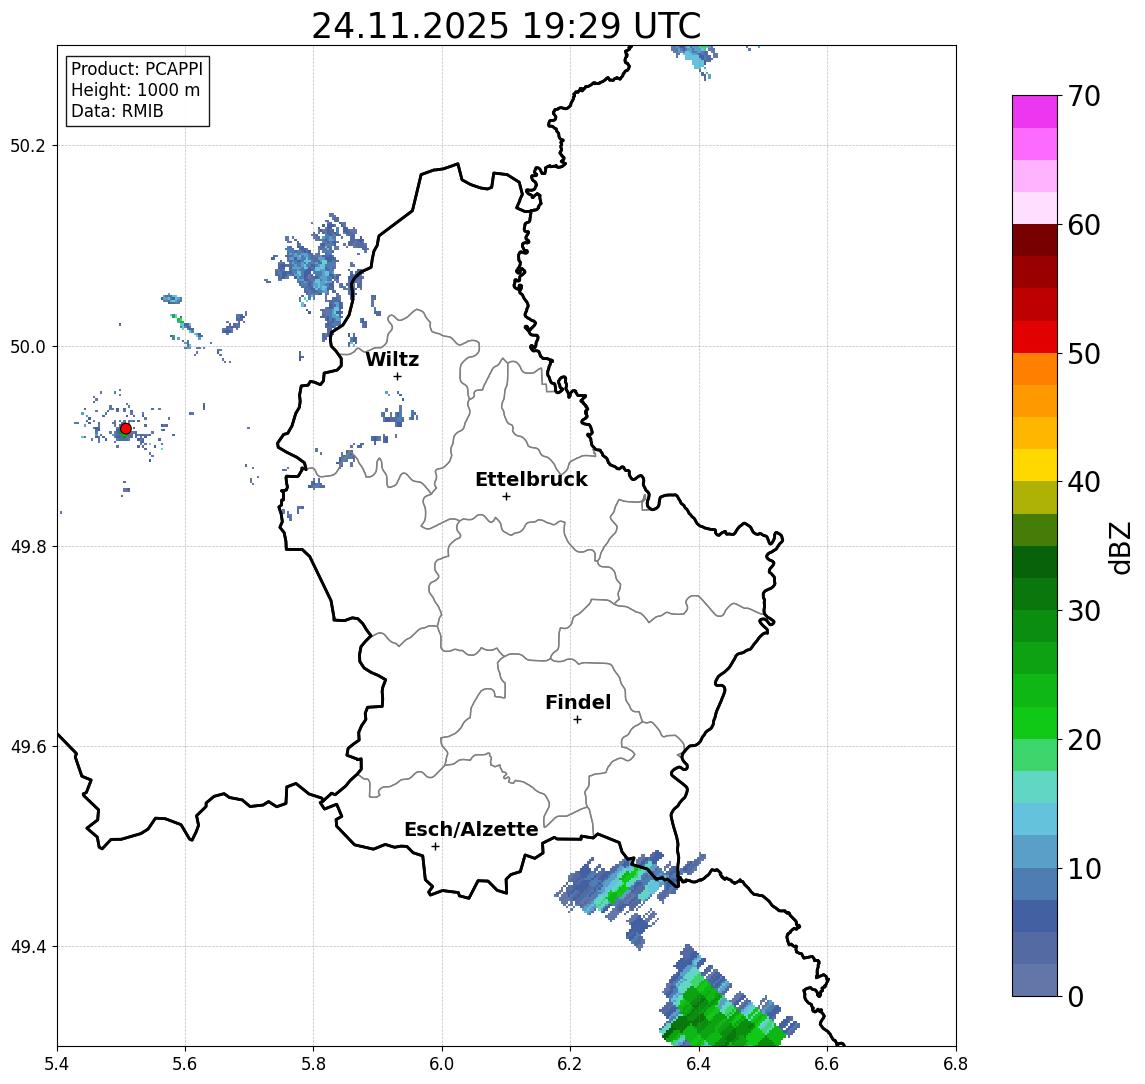The height and width of the screenshot is (1084, 1145).
Task: Click the timestamp title 24.11.2025 19:29 UTC
Action: click(x=506, y=26)
